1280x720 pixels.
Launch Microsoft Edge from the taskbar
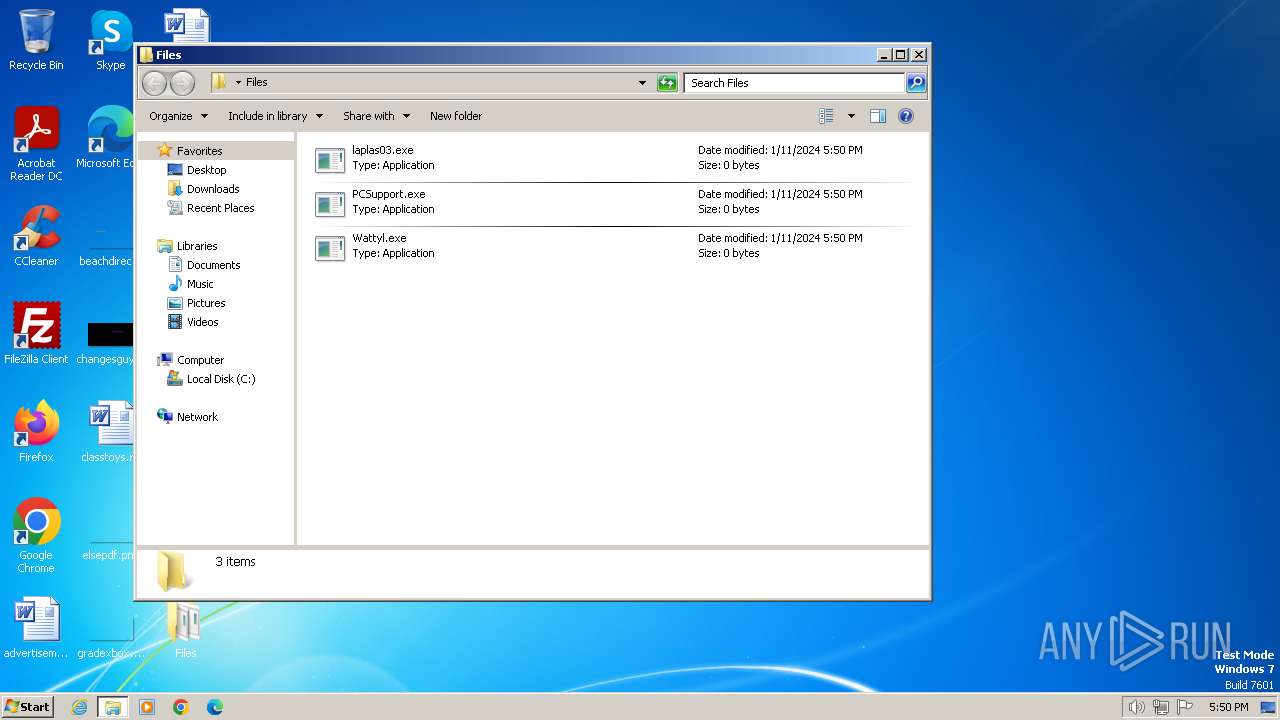[215, 707]
